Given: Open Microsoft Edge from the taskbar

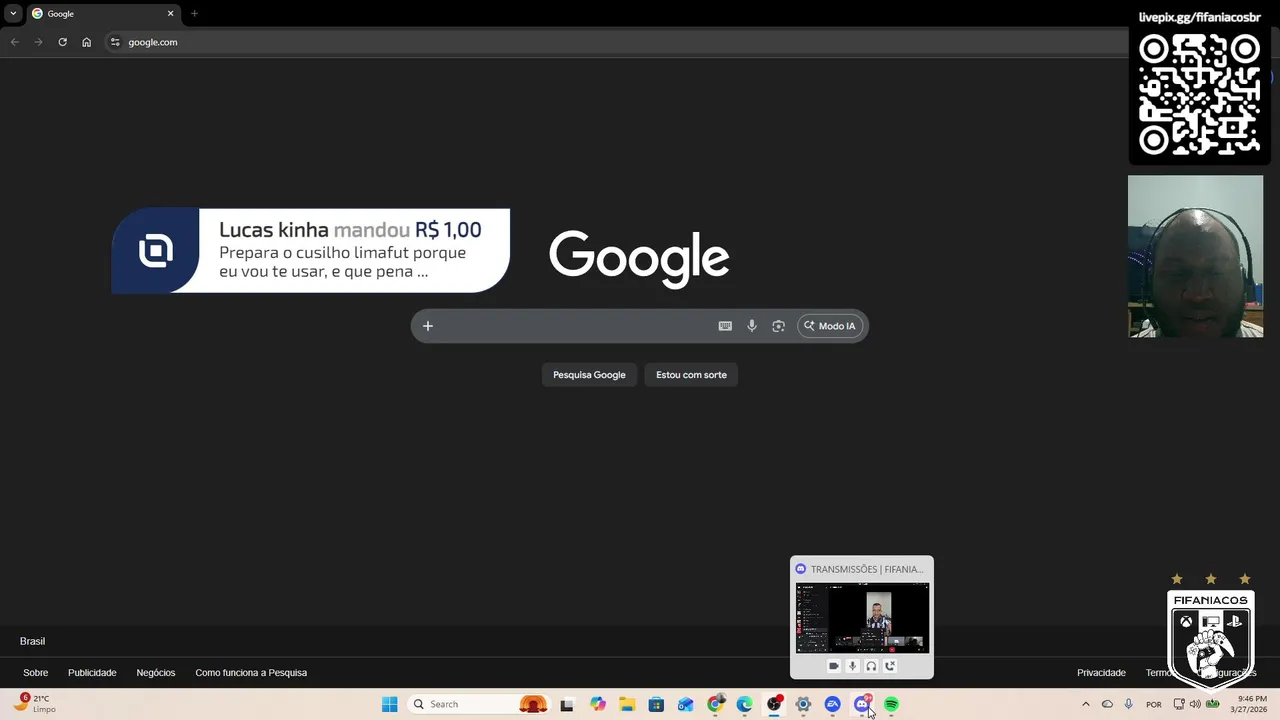Looking at the screenshot, I should [x=744, y=704].
